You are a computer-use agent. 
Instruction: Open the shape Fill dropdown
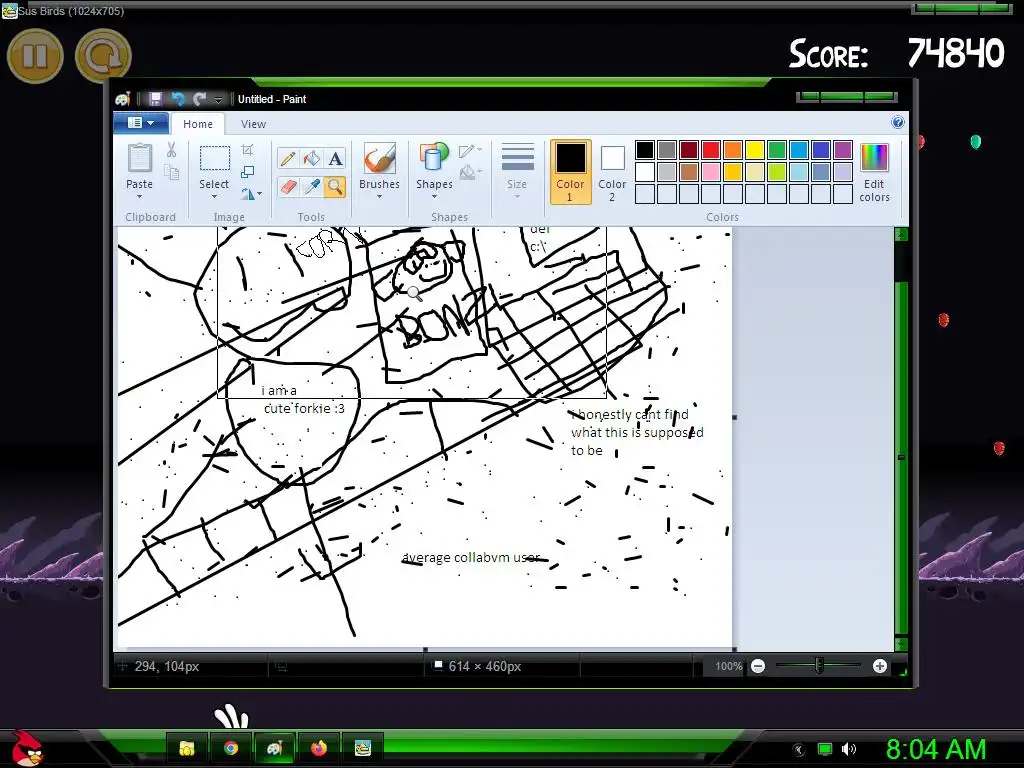pos(470,172)
